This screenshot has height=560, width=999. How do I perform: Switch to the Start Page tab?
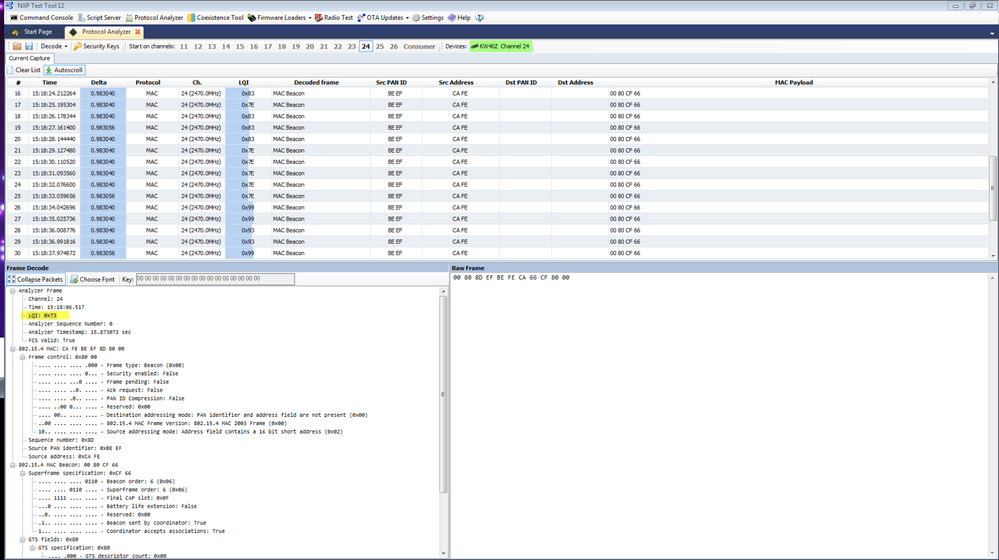click(32, 32)
